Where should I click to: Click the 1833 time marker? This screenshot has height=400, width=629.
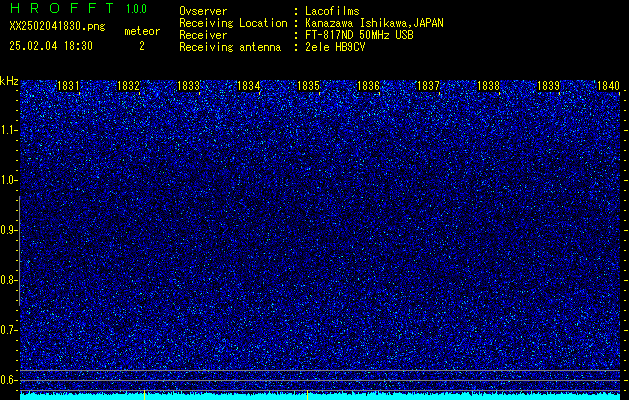pos(189,86)
